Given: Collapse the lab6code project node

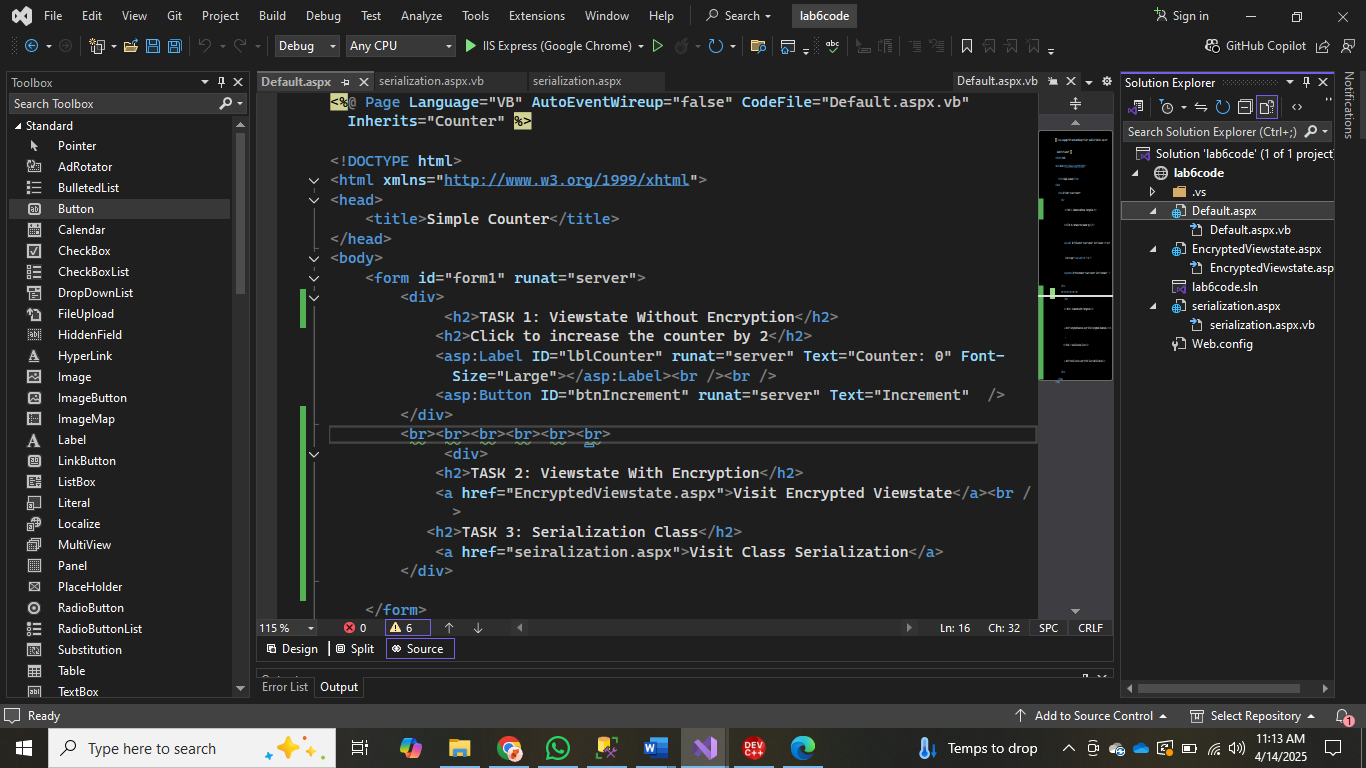Looking at the screenshot, I should (1136, 173).
